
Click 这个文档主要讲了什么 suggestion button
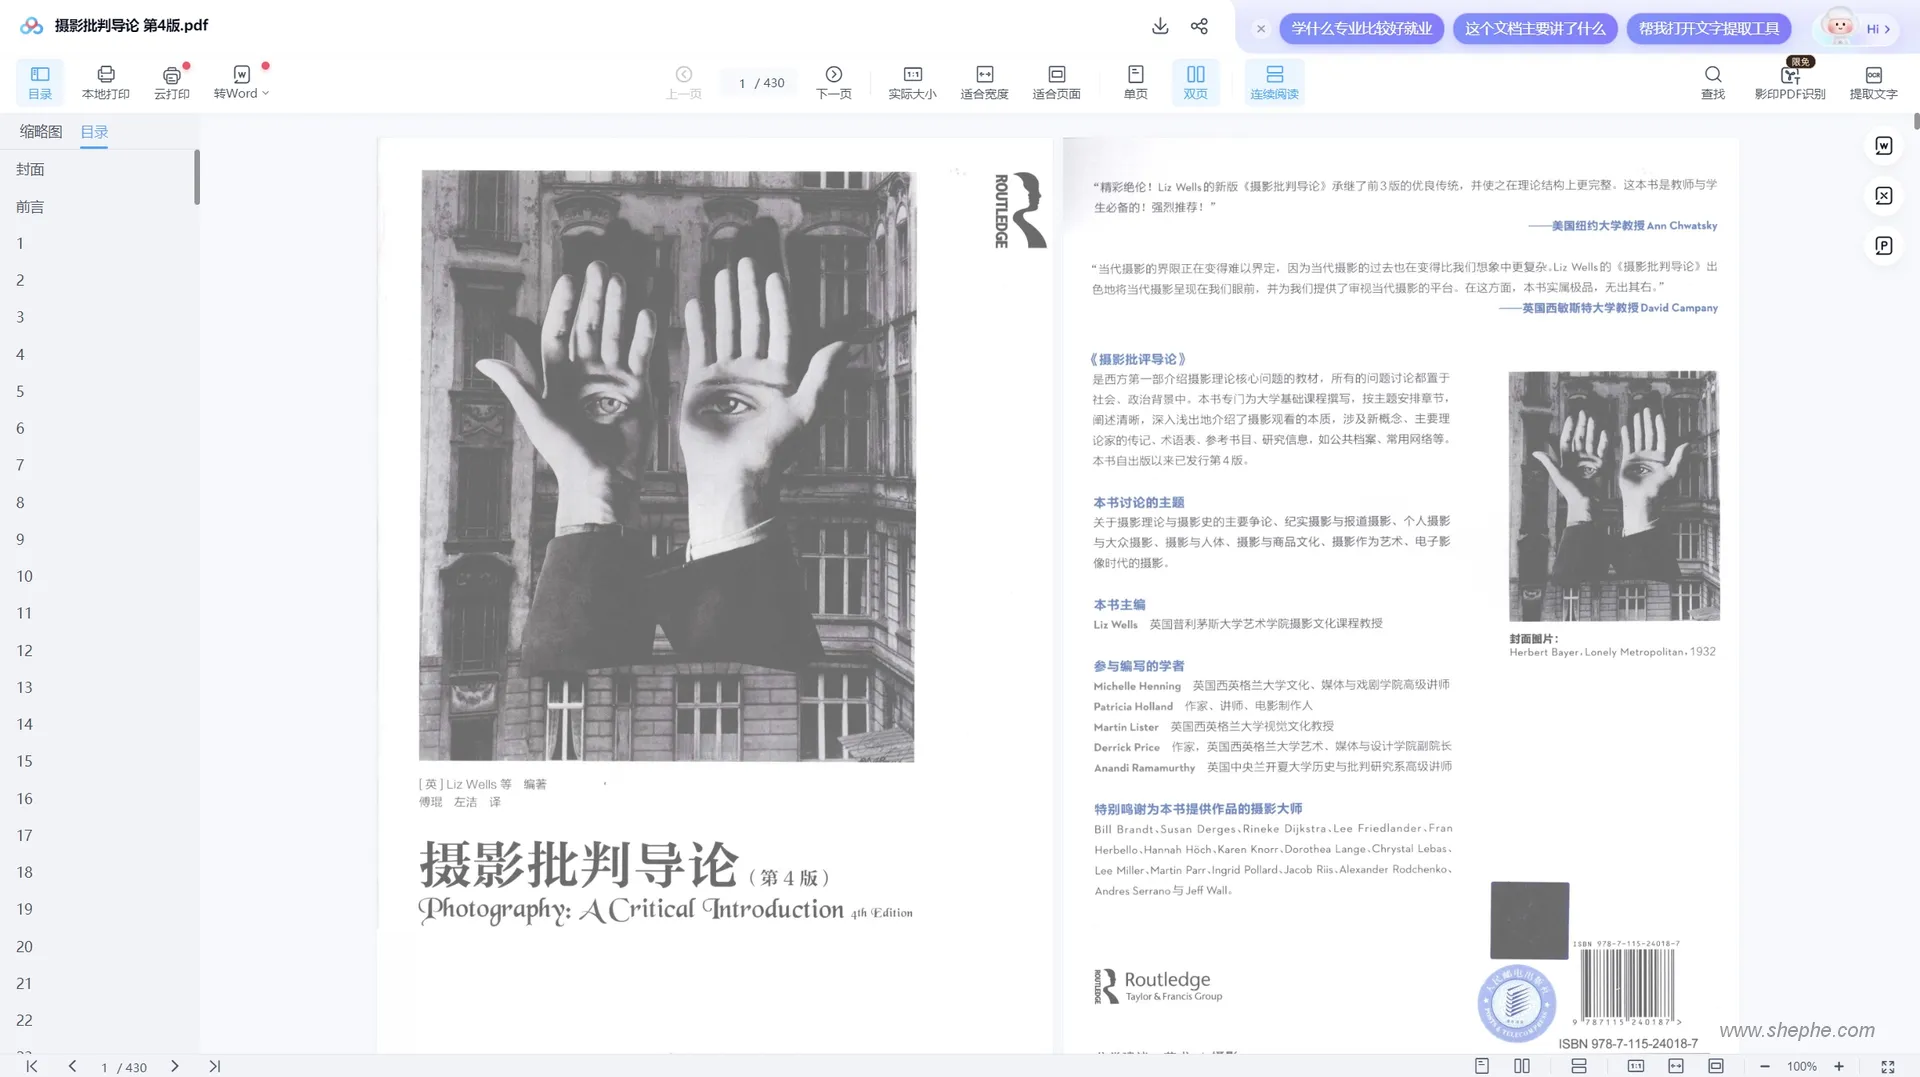point(1535,28)
